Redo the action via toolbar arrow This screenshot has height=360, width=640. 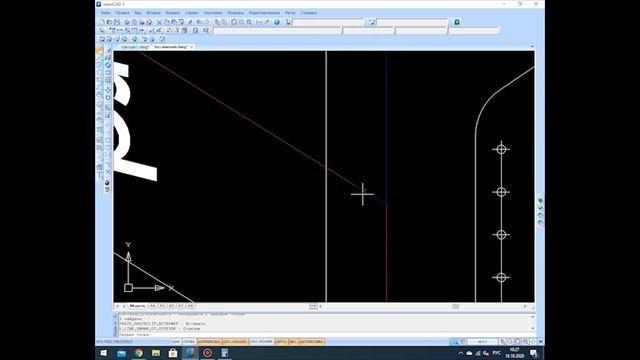click(207, 22)
